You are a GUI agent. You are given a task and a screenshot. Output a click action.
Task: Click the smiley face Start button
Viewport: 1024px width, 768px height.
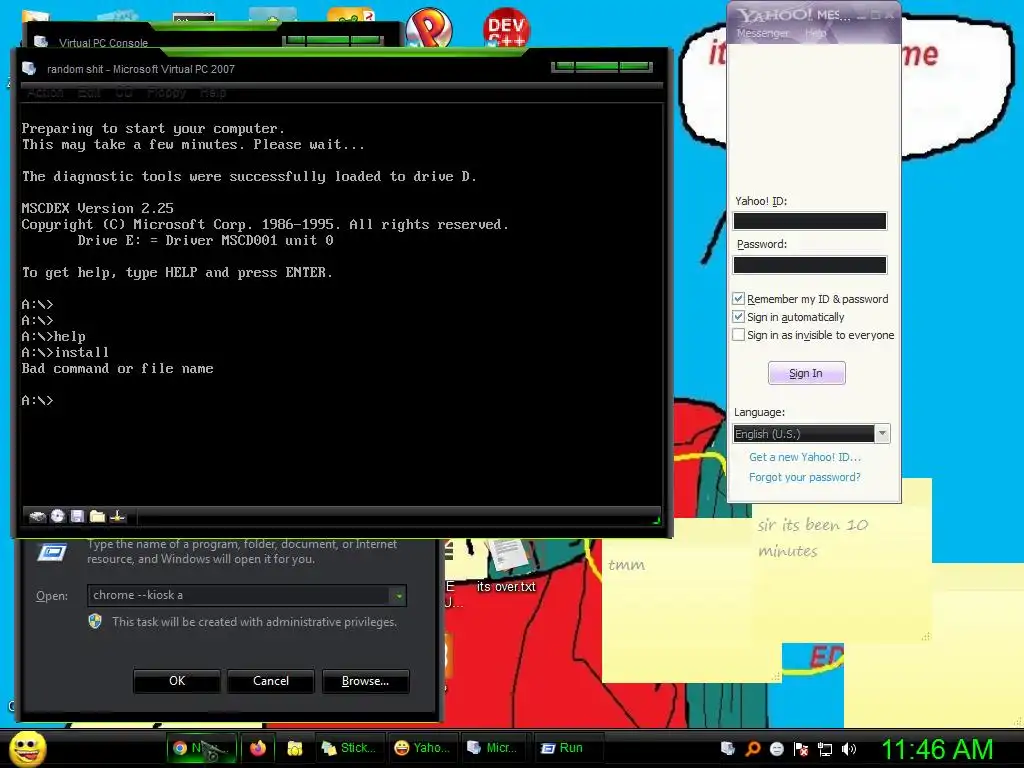[x=27, y=748]
